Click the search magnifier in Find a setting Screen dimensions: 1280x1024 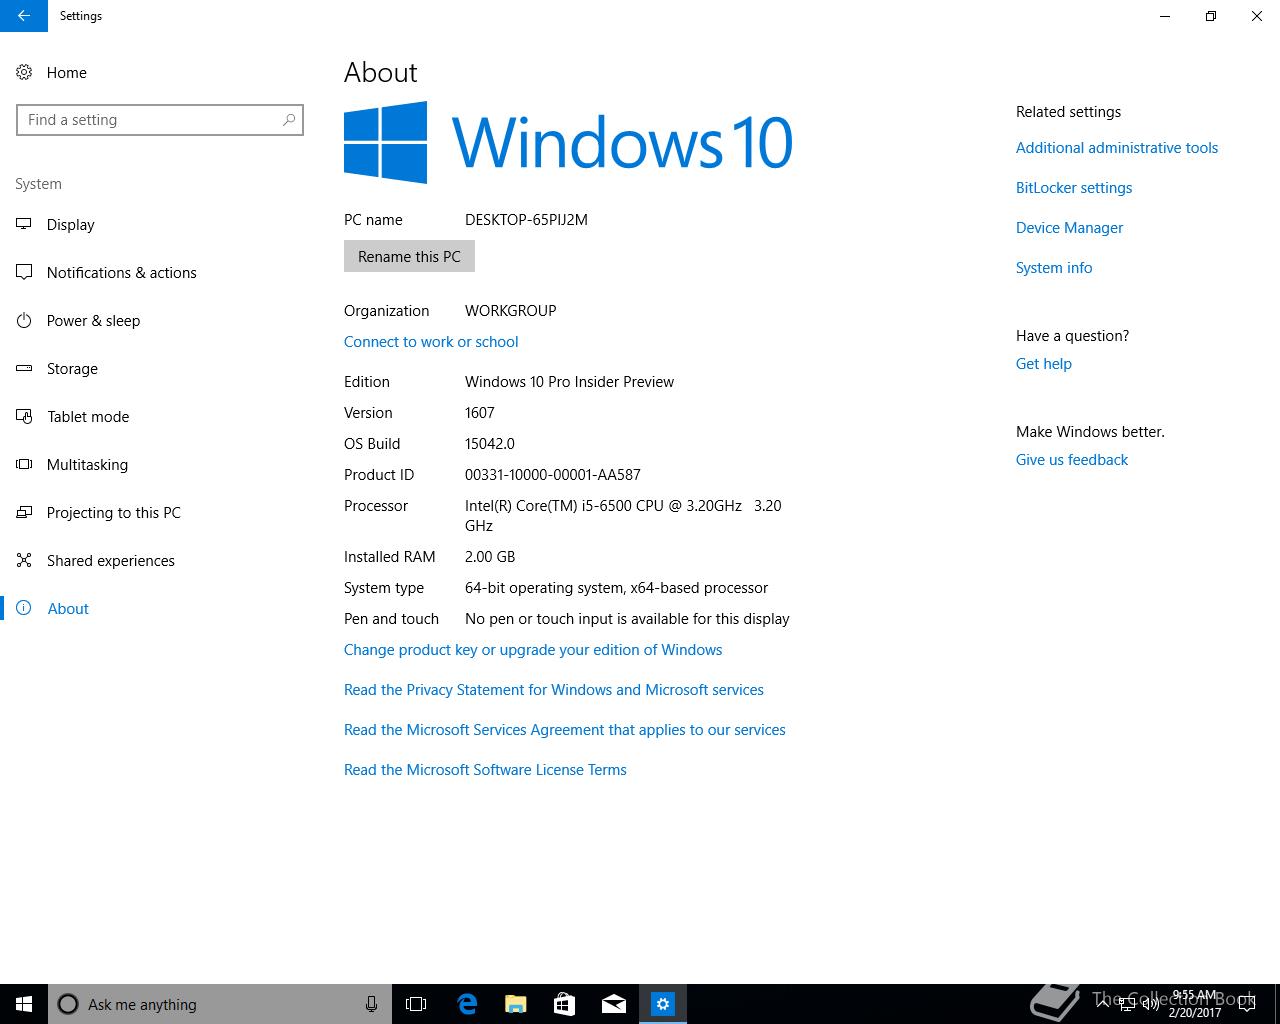(289, 120)
